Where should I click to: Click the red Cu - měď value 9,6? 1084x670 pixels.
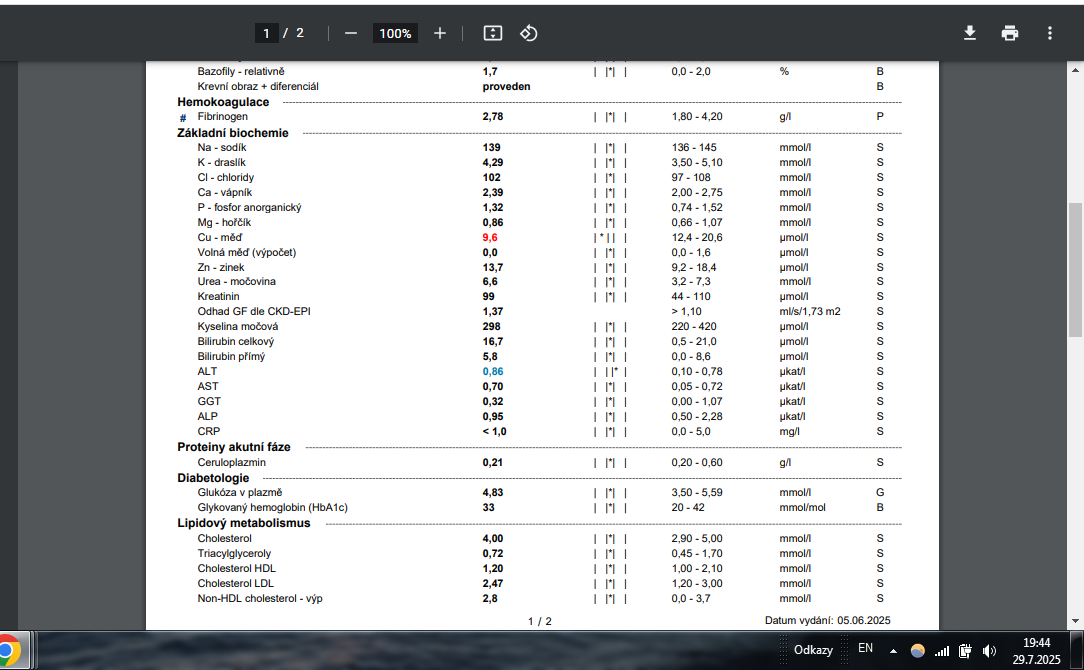point(490,237)
